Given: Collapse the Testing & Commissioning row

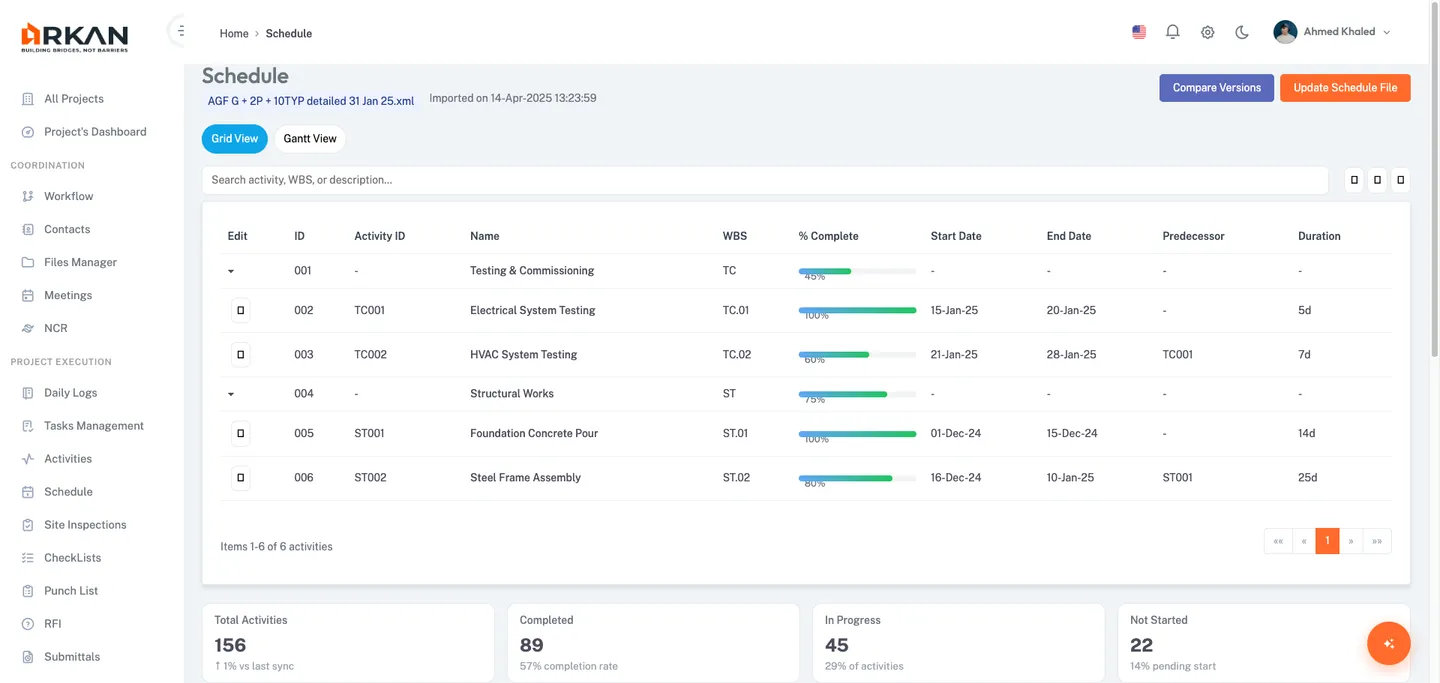Looking at the screenshot, I should pos(231,270).
